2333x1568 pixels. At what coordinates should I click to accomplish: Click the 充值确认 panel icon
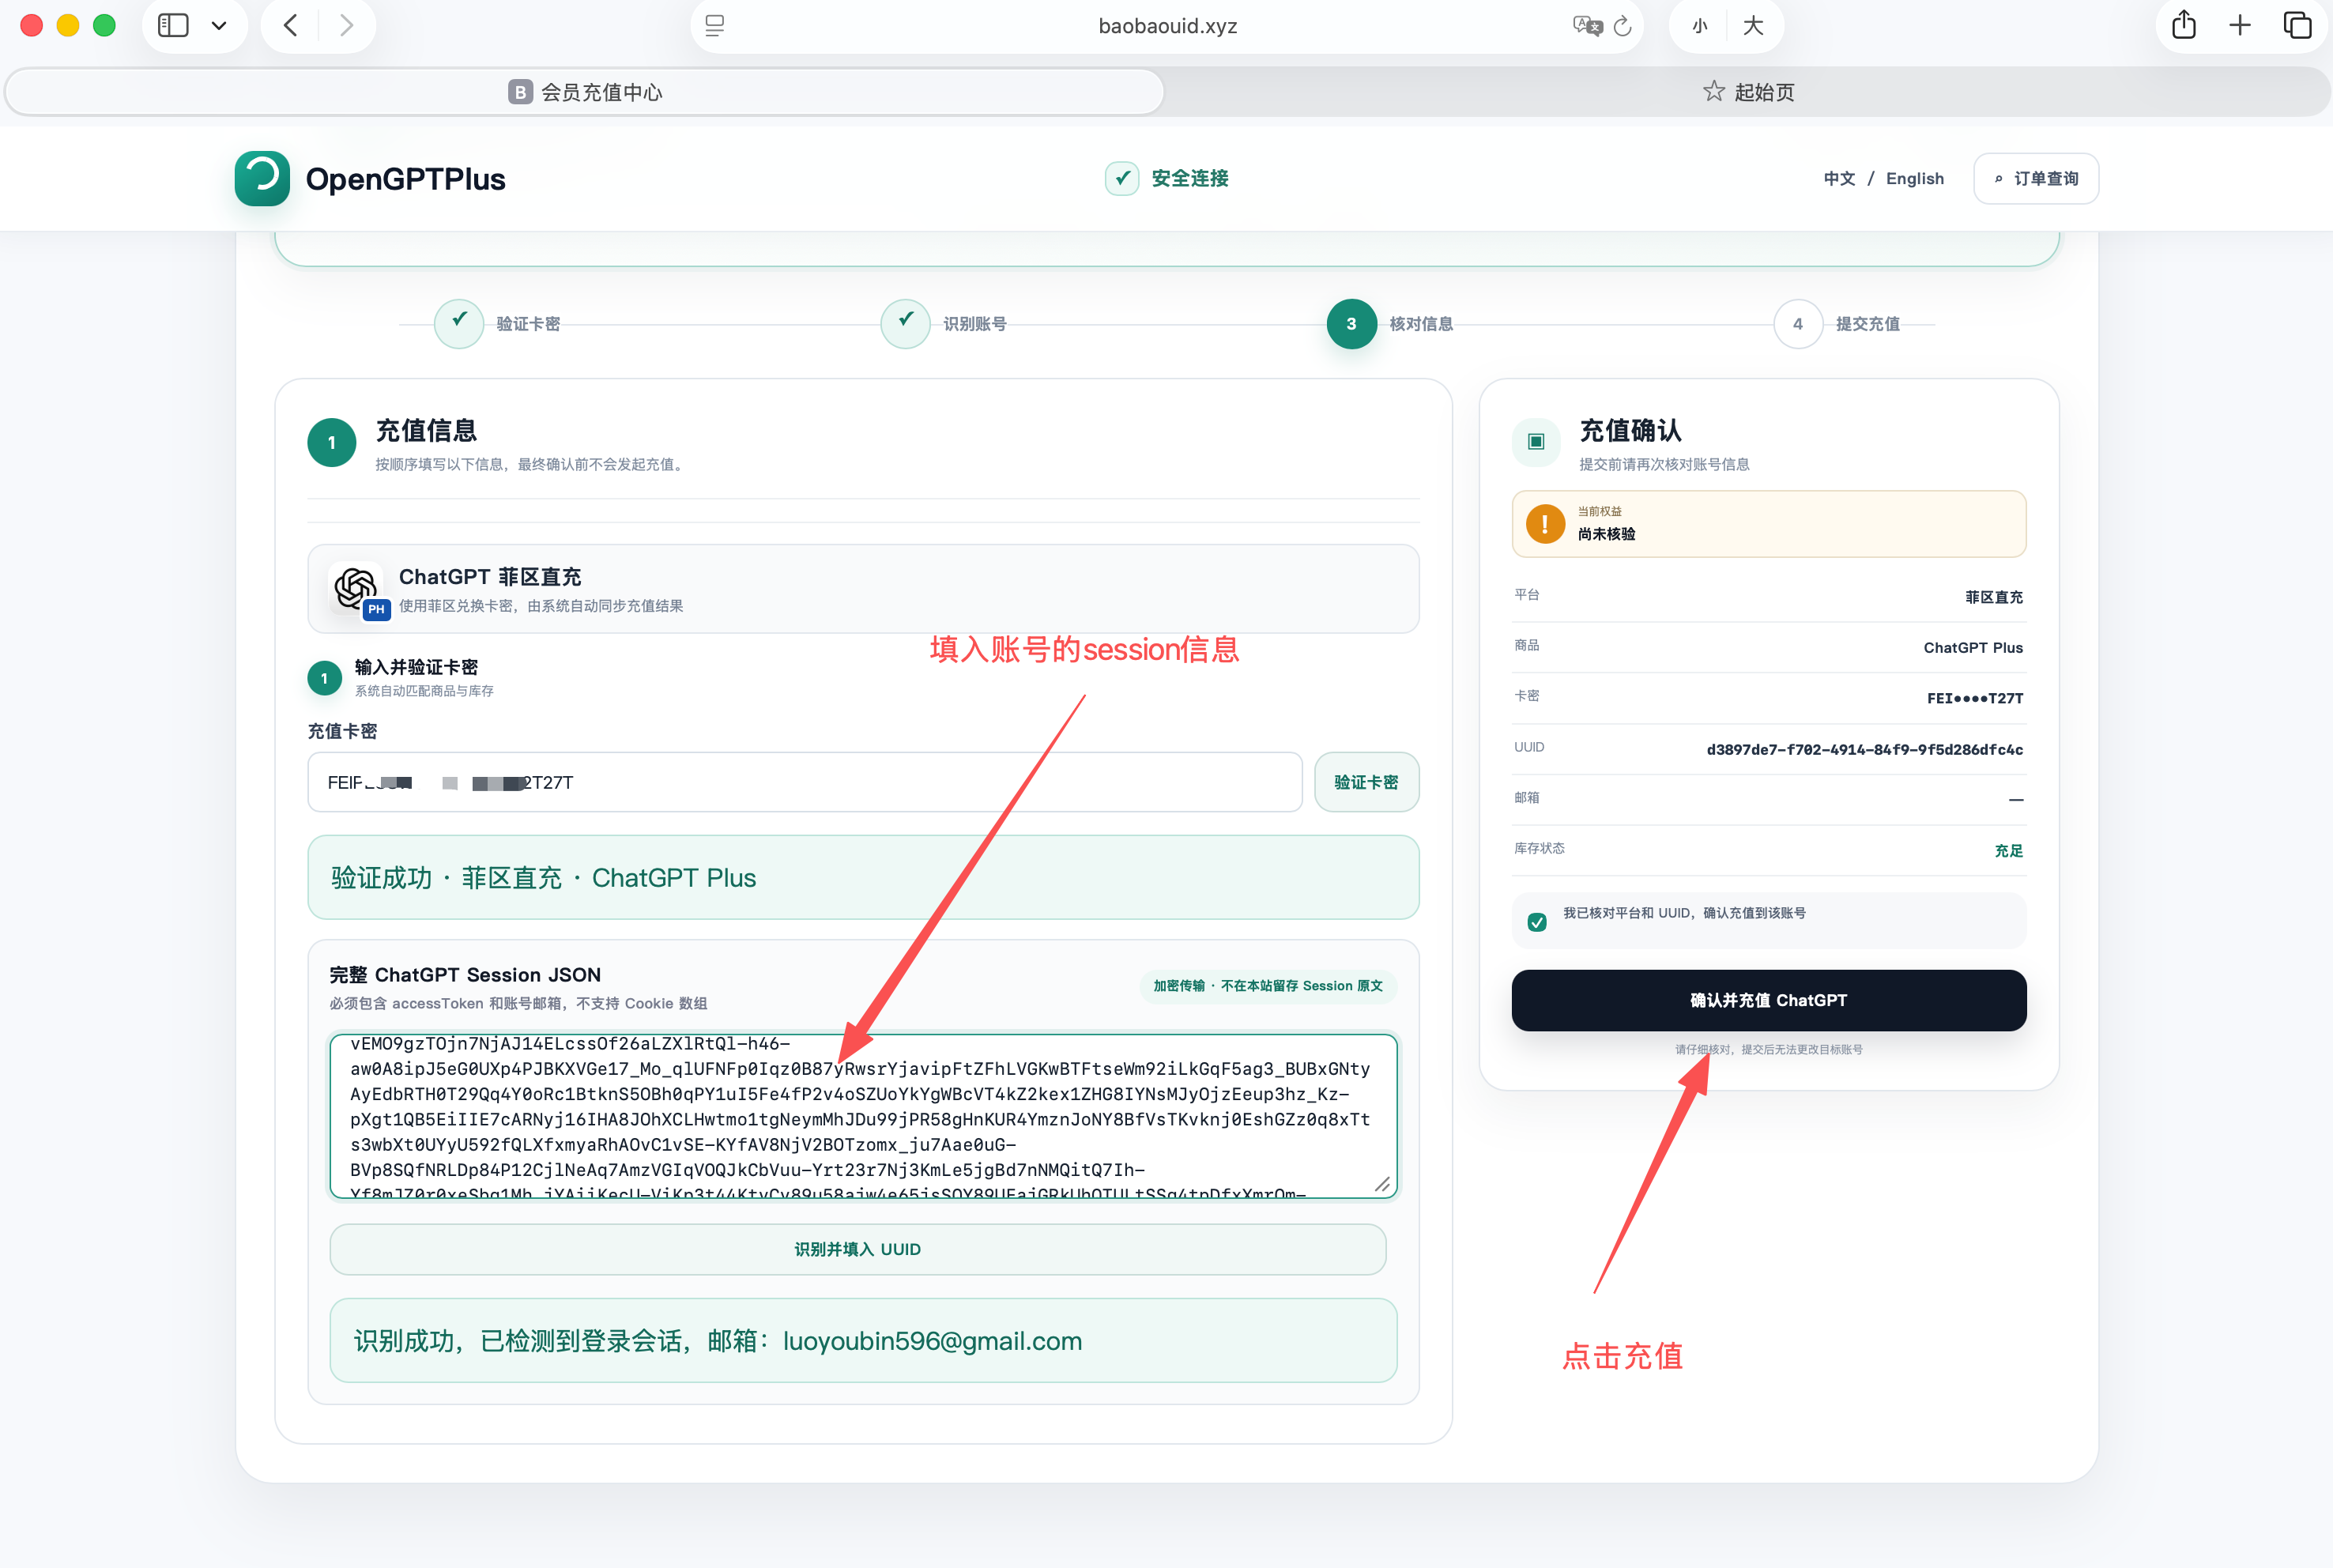click(x=1537, y=442)
